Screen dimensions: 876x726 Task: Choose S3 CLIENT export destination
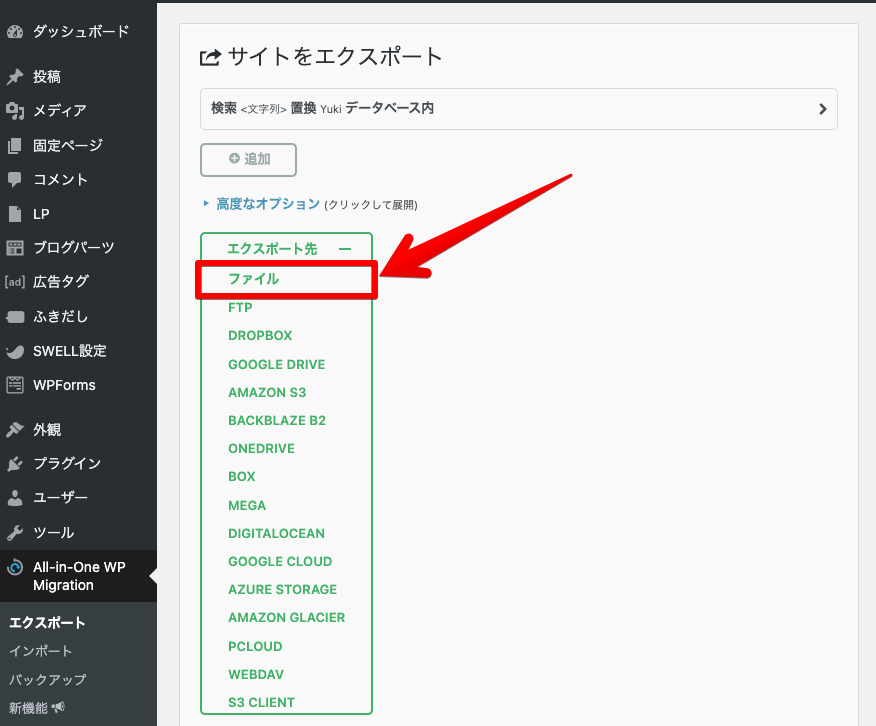pyautogui.click(x=261, y=703)
